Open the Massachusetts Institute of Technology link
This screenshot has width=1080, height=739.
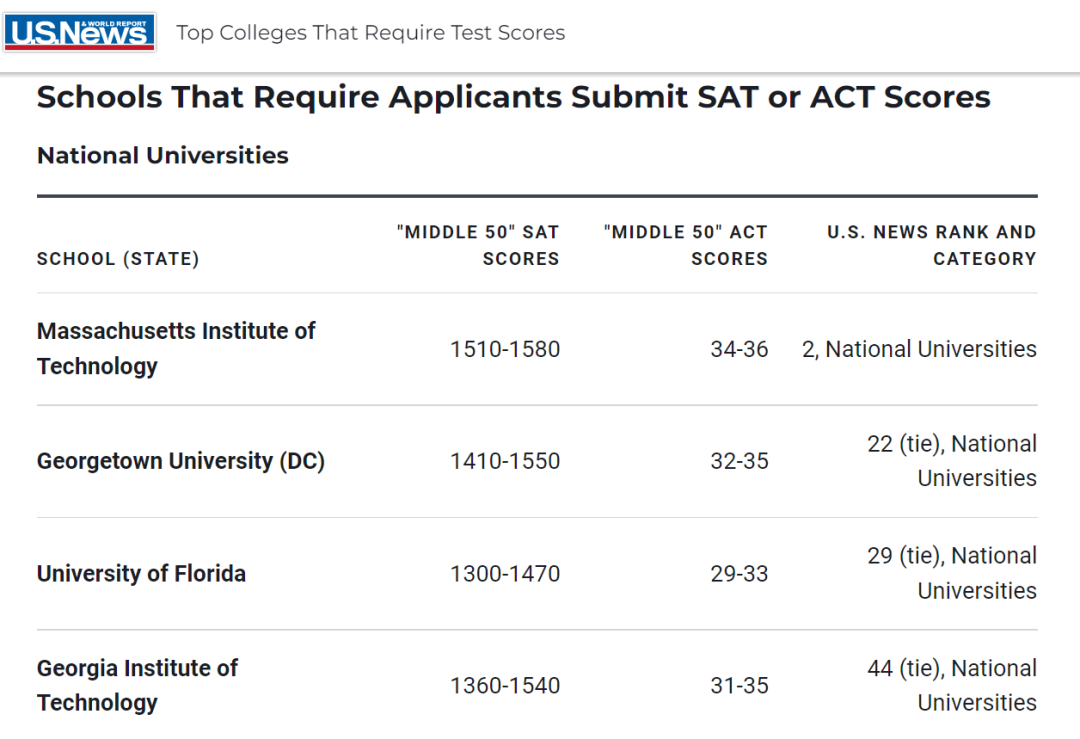pos(176,348)
